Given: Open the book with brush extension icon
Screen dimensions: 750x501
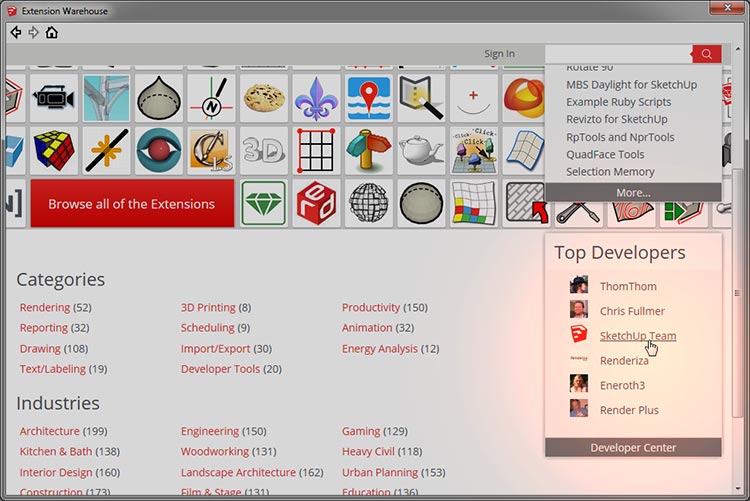Looking at the screenshot, I should (x=421, y=98).
